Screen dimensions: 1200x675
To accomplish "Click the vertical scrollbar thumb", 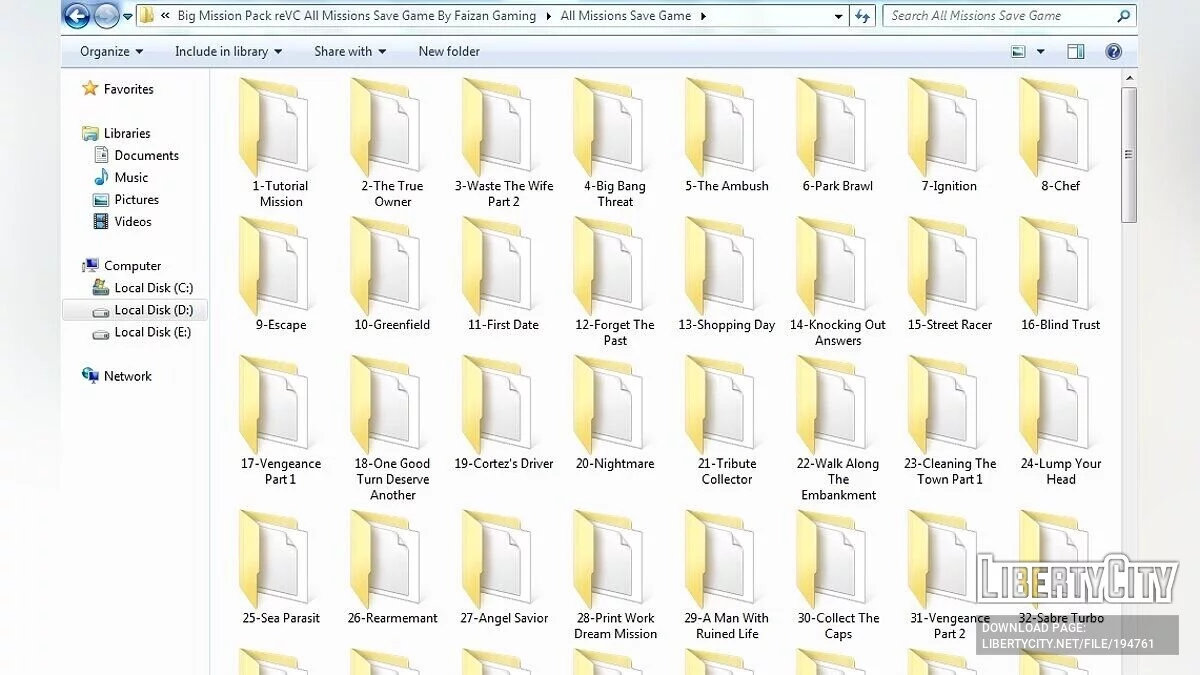I will (x=1128, y=154).
